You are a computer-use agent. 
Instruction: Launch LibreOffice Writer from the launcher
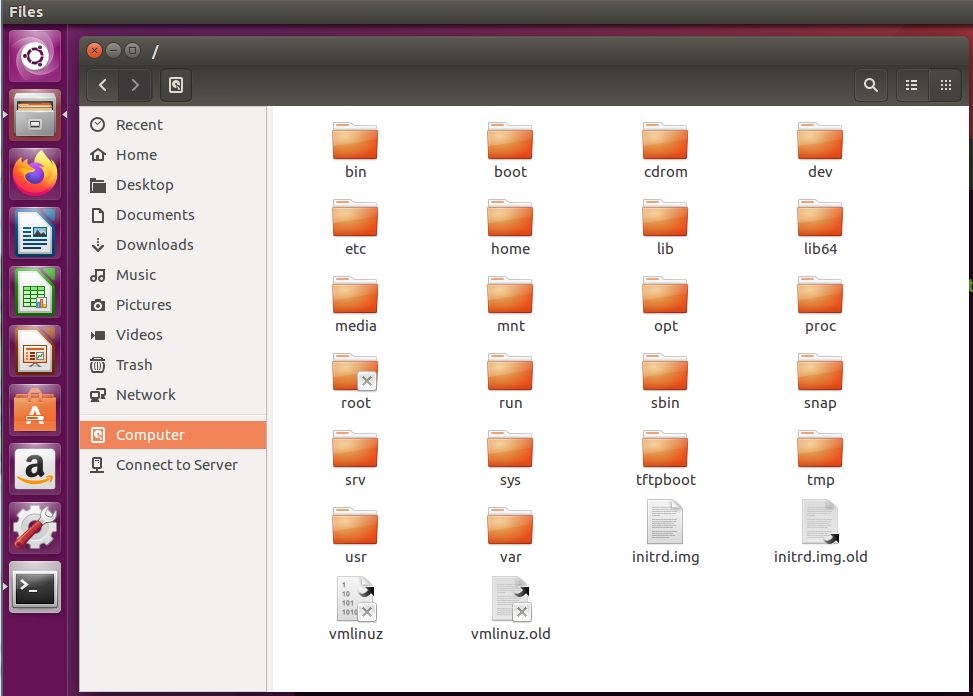[35, 233]
